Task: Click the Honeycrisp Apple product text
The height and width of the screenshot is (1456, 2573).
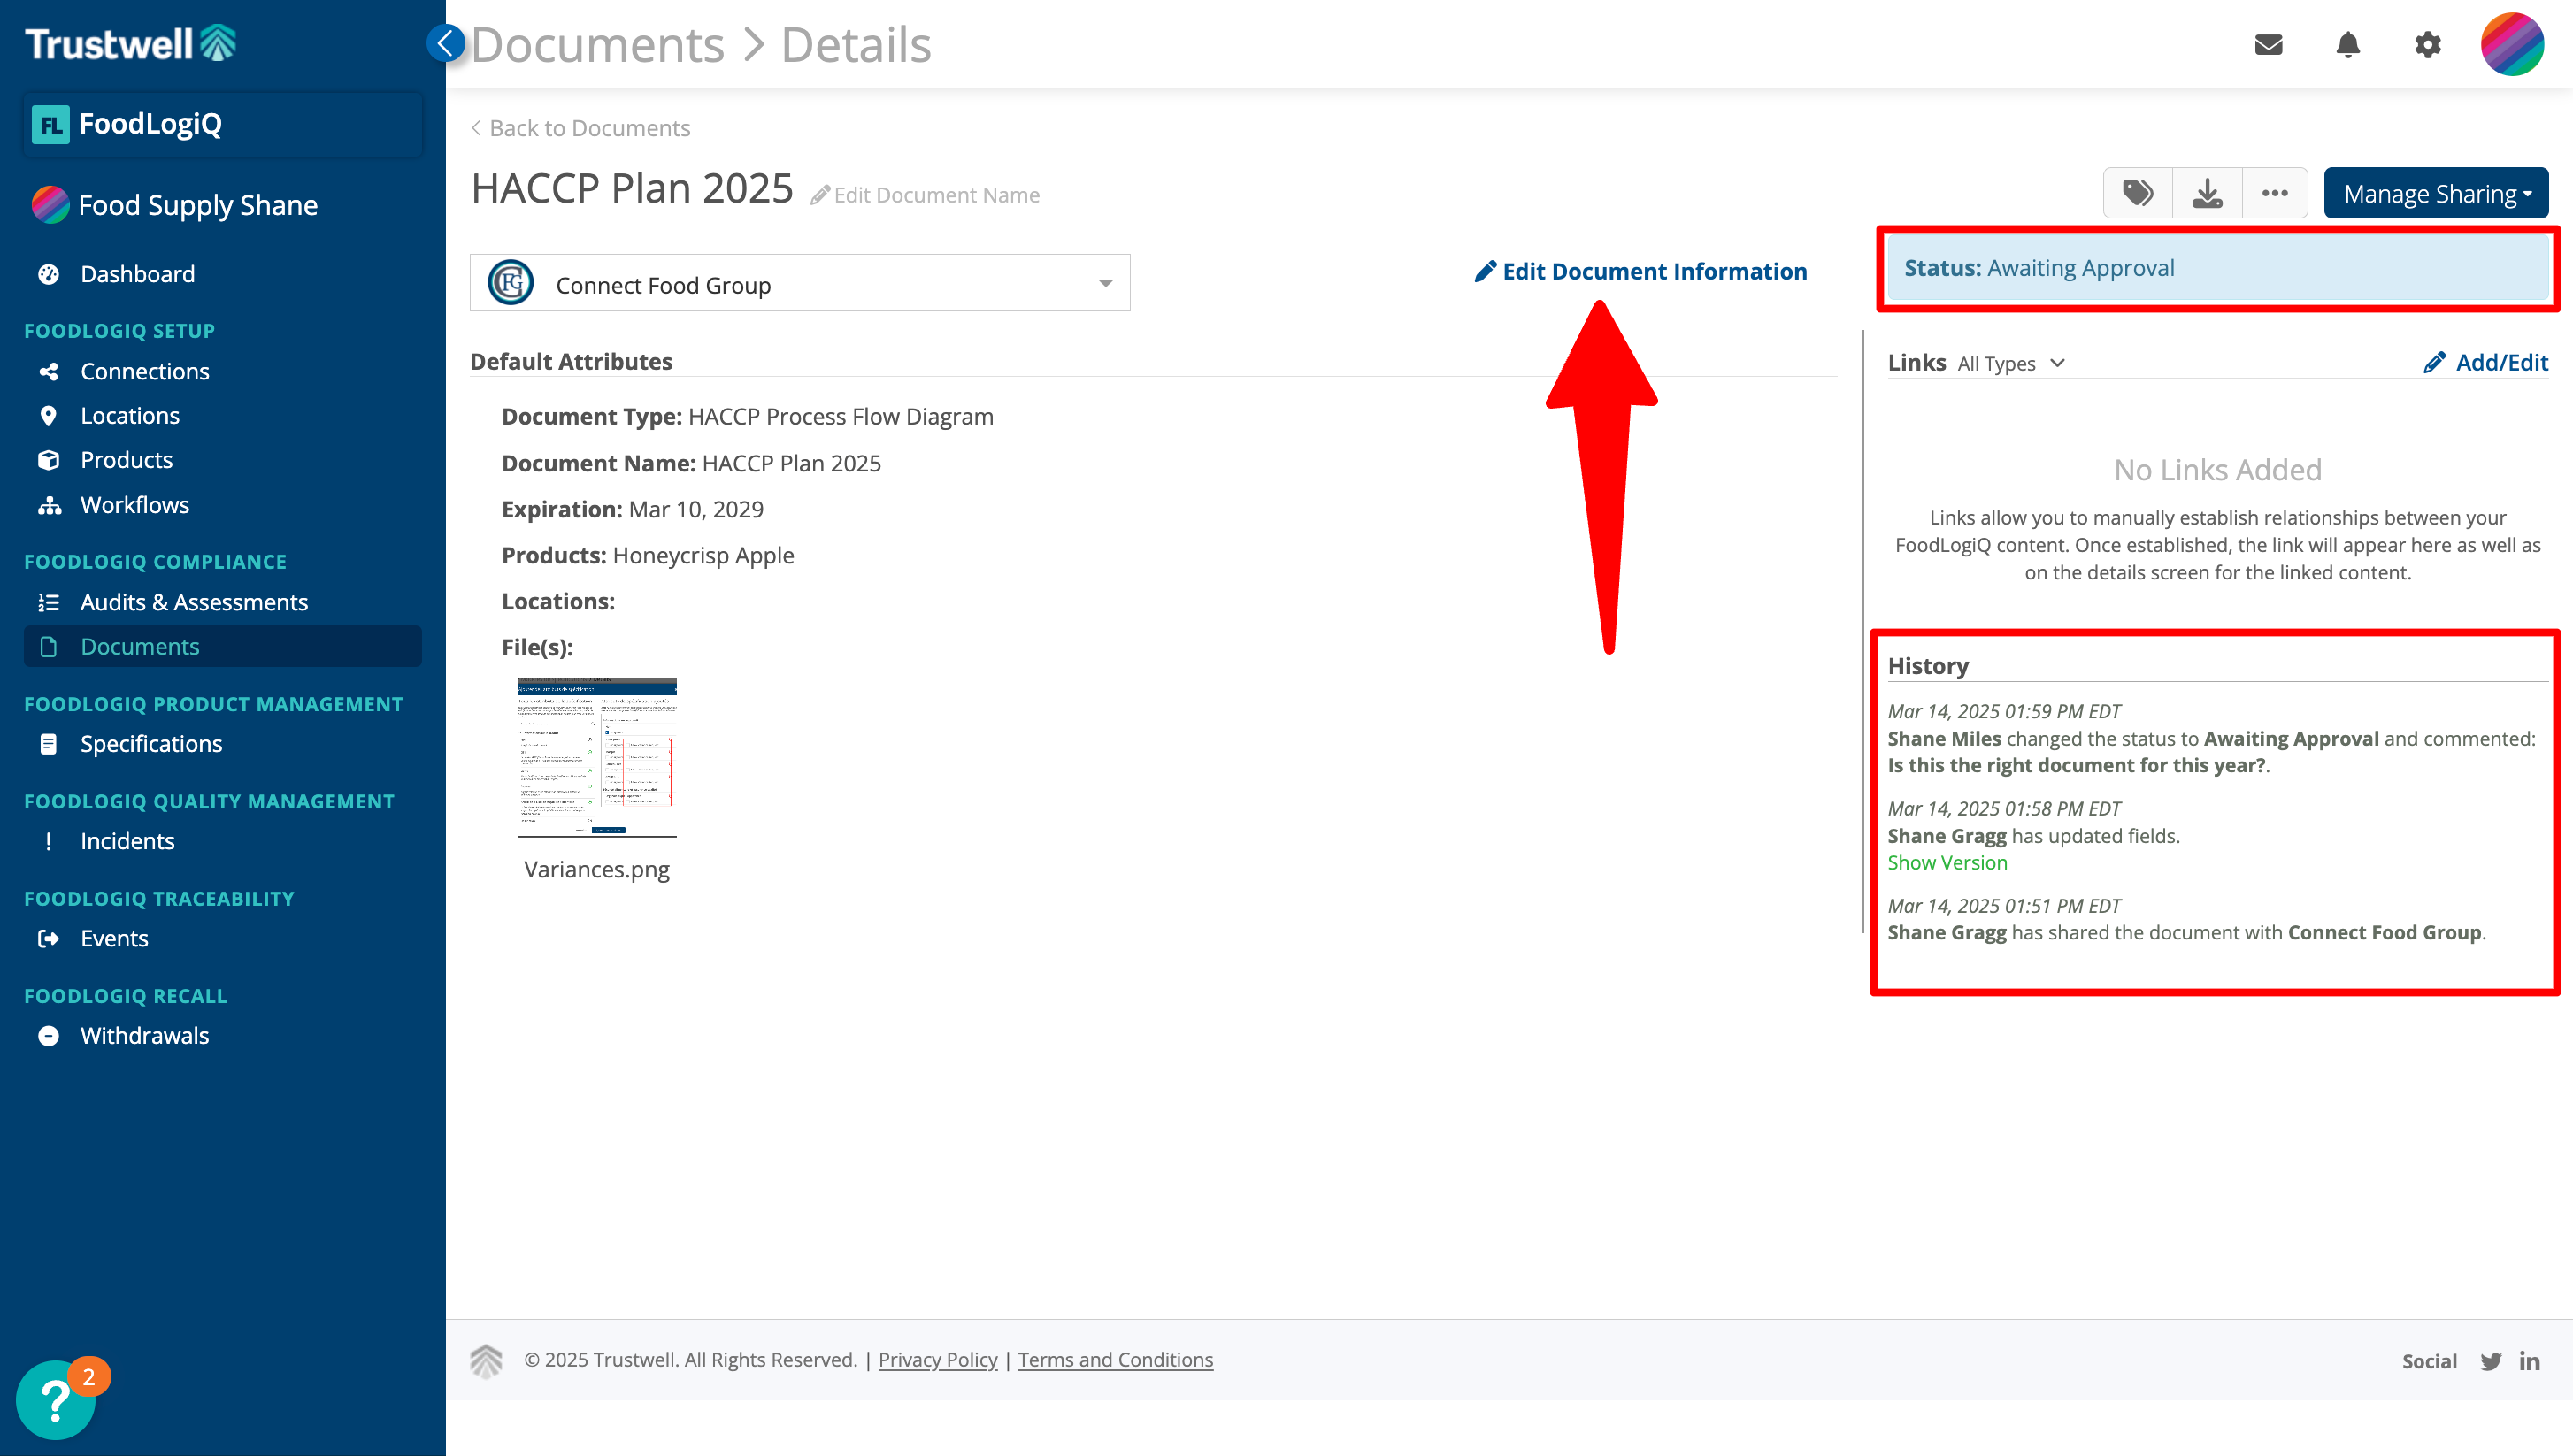Action: 703,555
